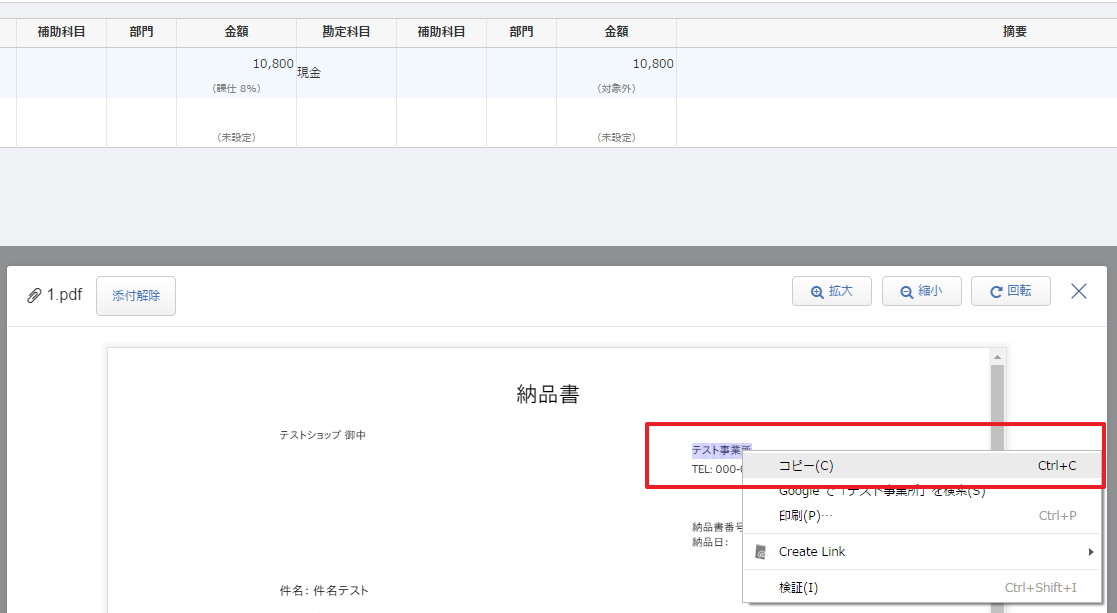Click the paperclip icon beside 1.pdf
This screenshot has height=613, width=1117.
click(33, 295)
